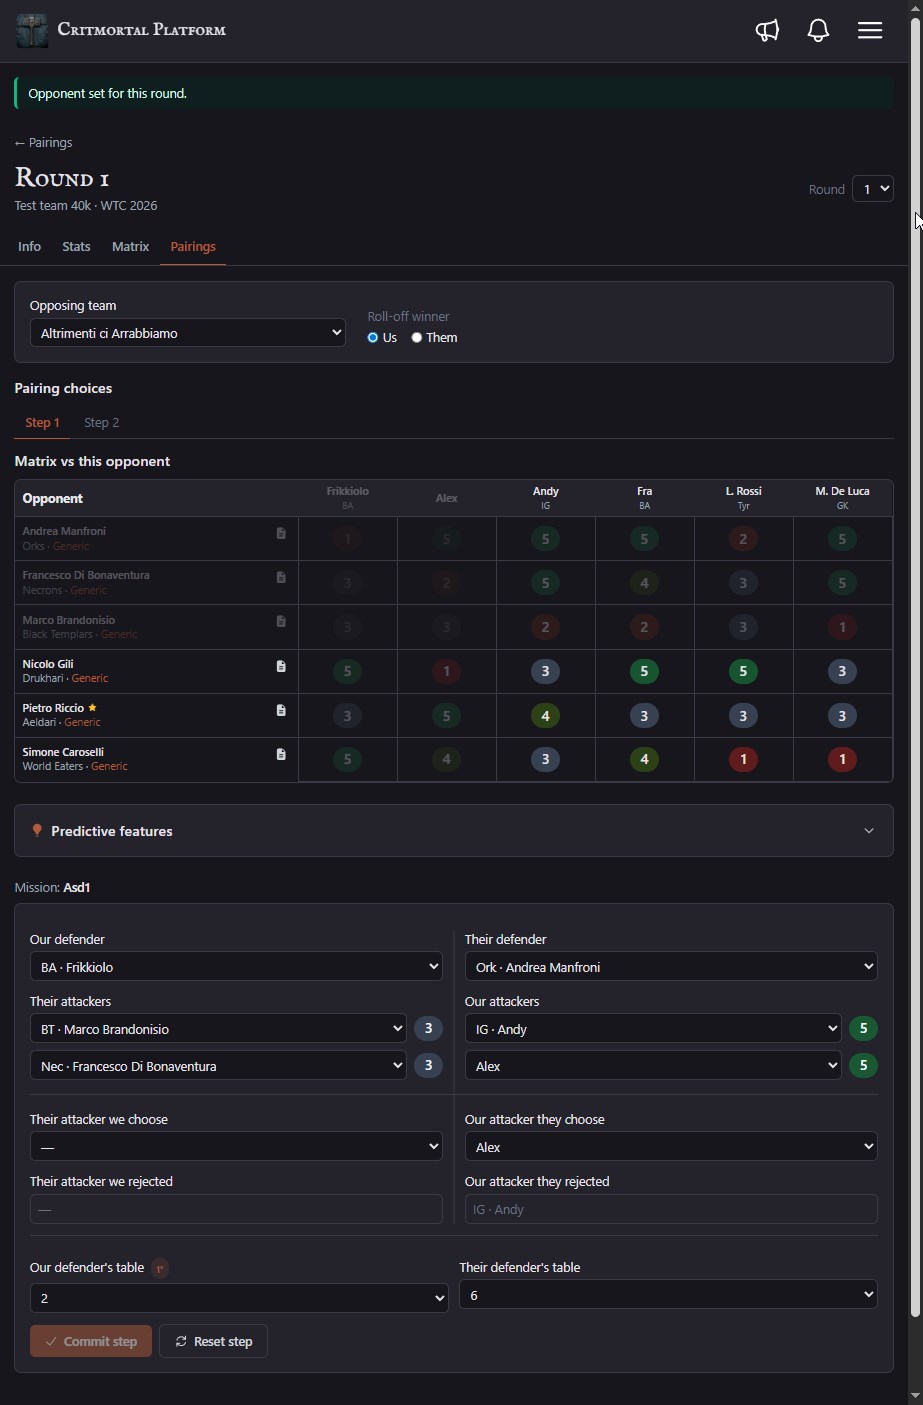Open Simone Caroselli's list document icon

(281, 754)
